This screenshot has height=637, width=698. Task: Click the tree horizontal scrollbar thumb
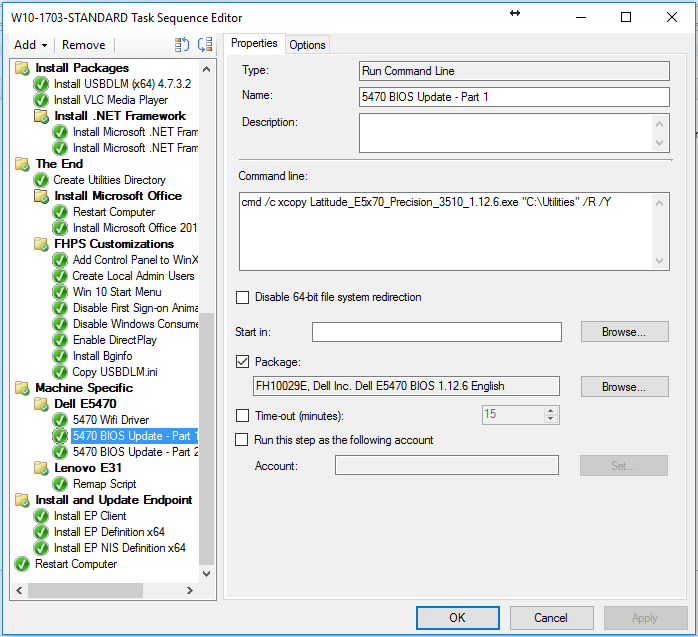tap(85, 591)
